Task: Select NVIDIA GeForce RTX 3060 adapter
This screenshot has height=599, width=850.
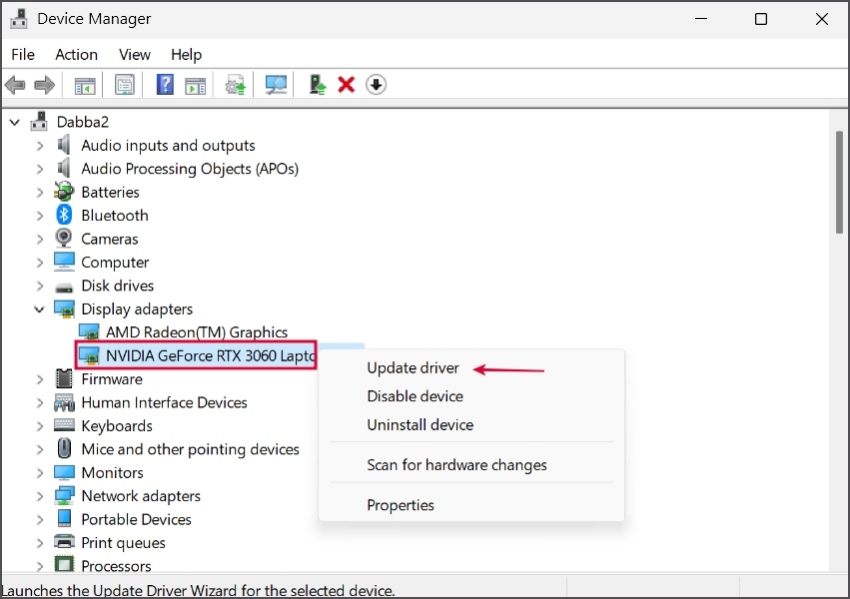Action: click(x=210, y=356)
